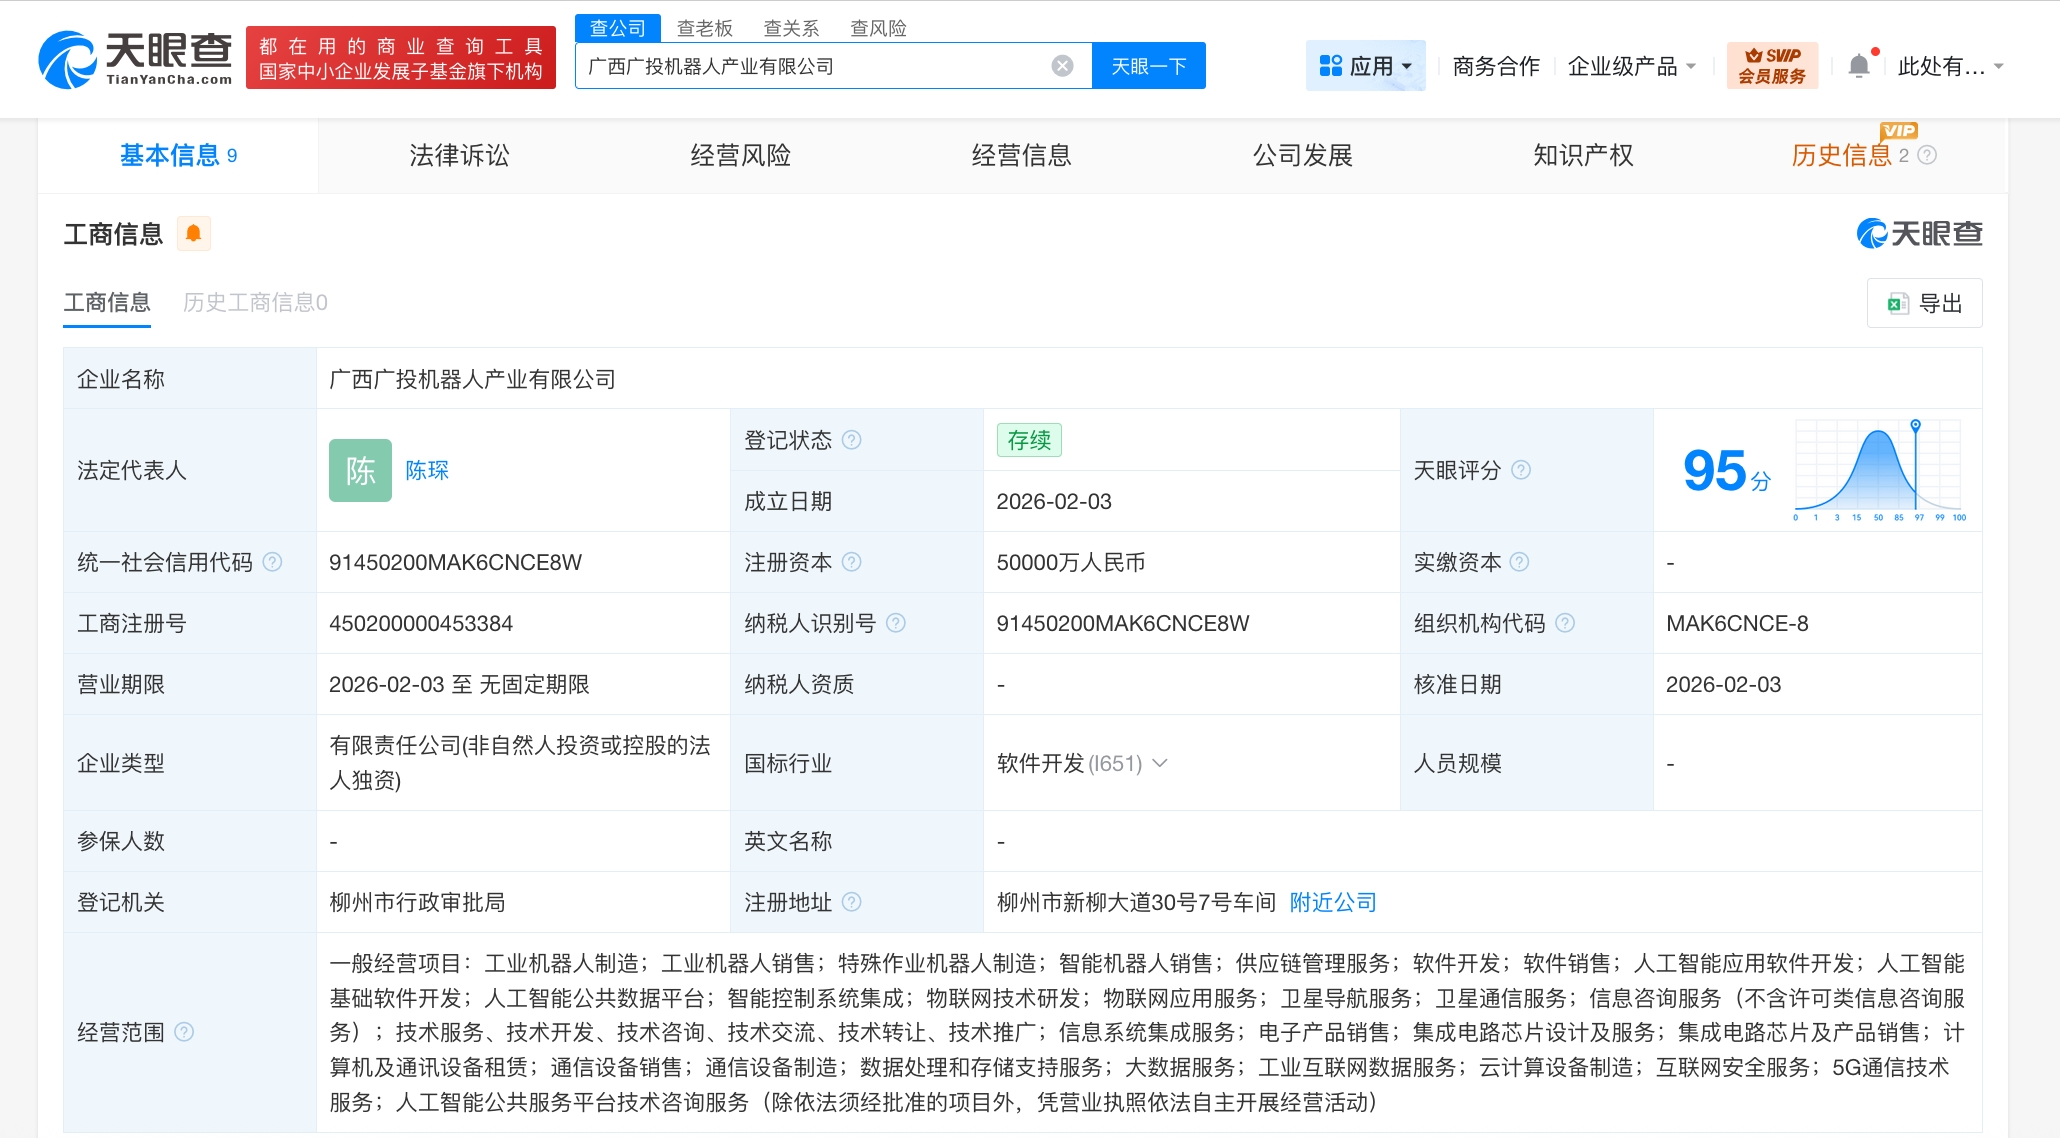Click the notification bell icon top right

[x=1860, y=63]
